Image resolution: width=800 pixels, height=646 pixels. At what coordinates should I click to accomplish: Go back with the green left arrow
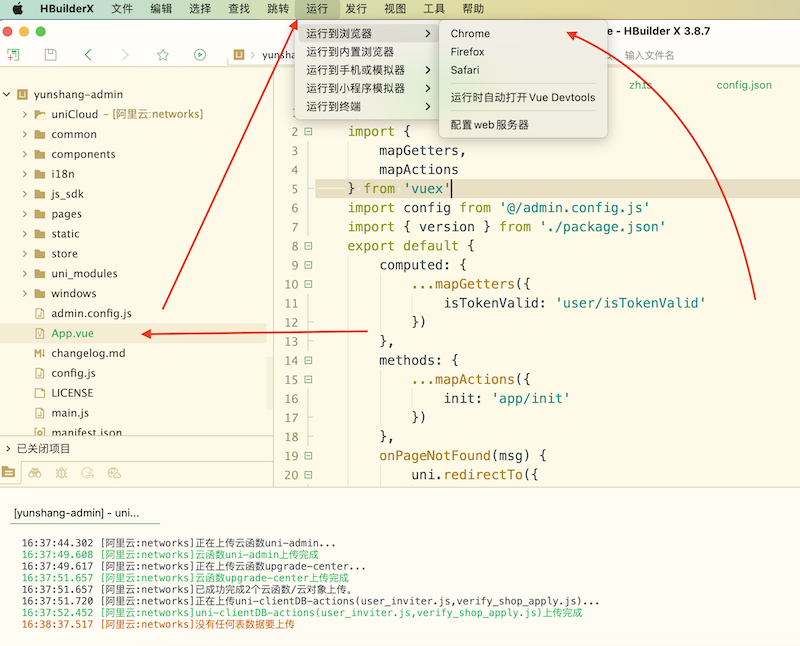[88, 55]
